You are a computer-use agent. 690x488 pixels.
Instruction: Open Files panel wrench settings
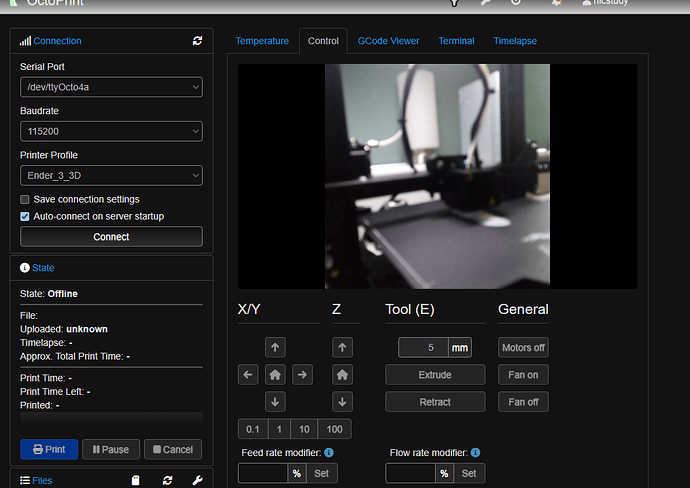[198, 480]
